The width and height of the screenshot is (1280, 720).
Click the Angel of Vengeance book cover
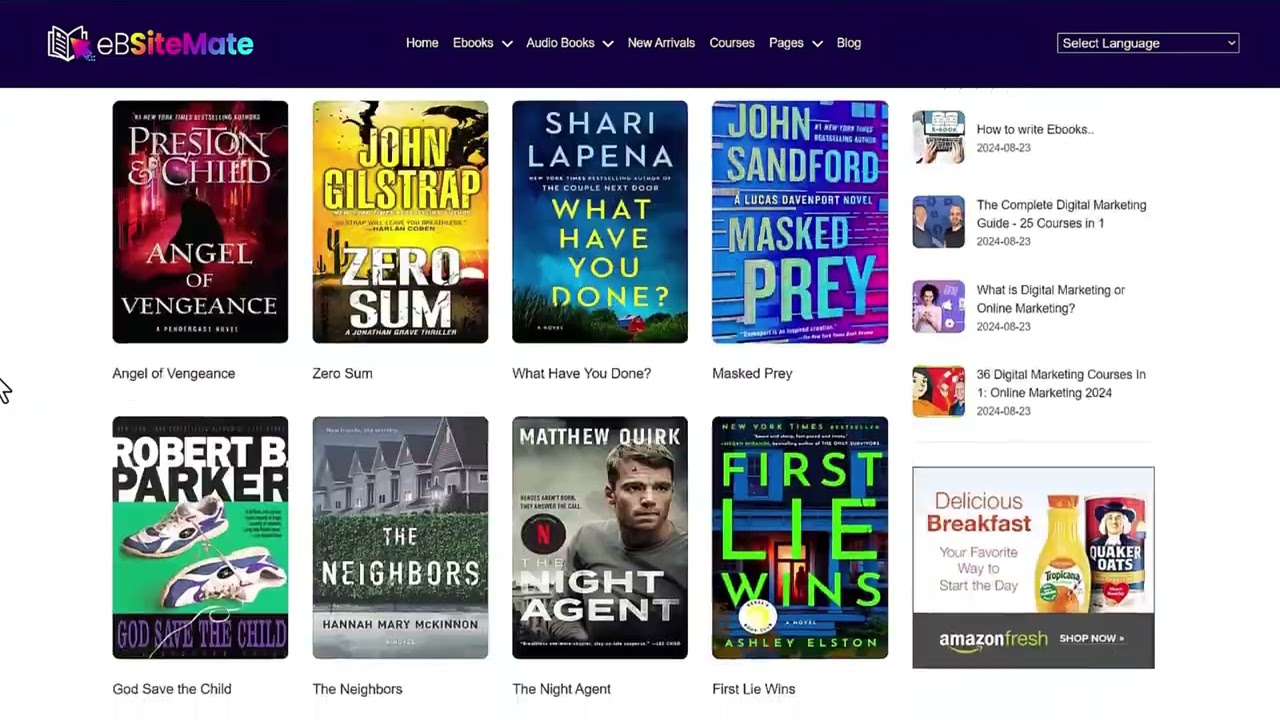click(x=200, y=222)
